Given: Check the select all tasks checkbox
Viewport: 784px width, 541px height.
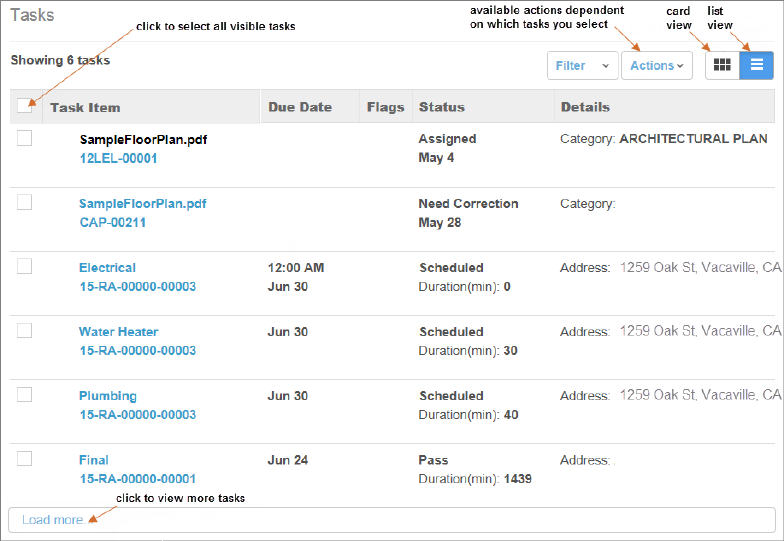Looking at the screenshot, I should click(25, 106).
